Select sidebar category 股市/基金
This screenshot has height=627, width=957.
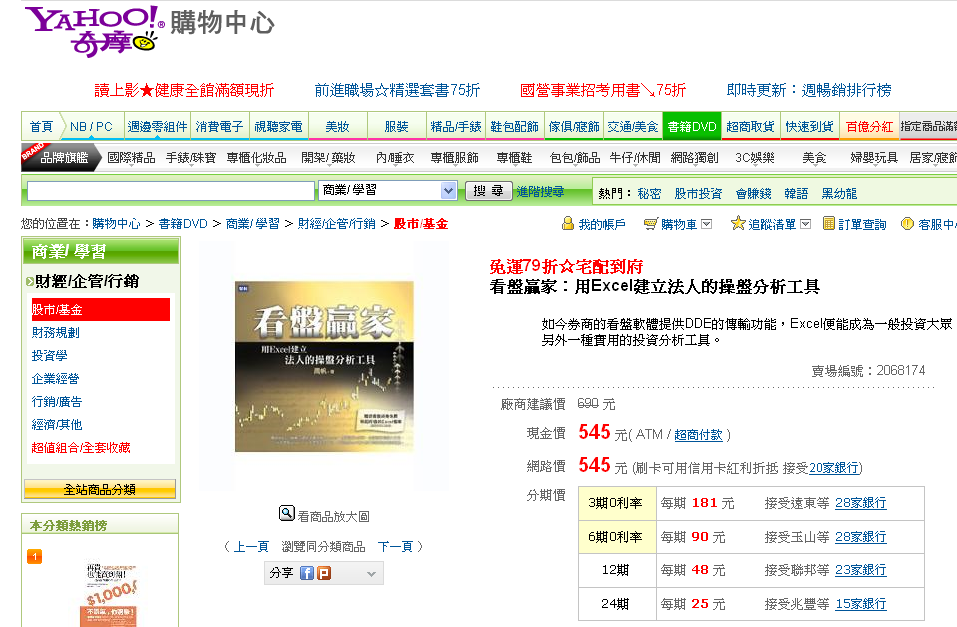(101, 310)
